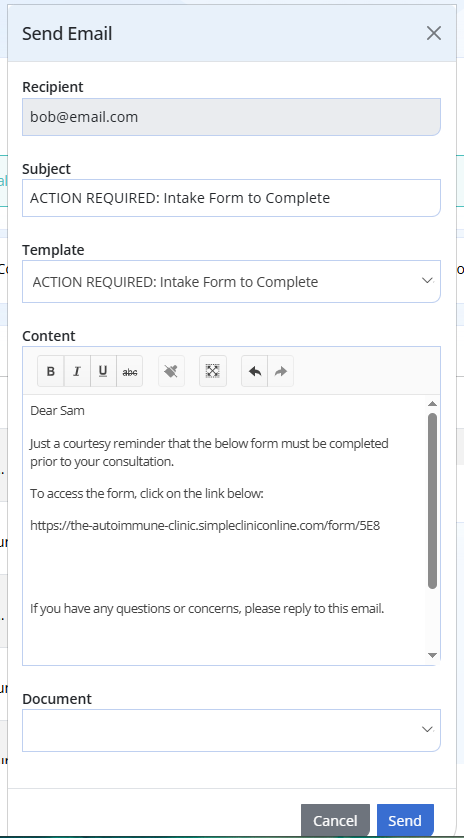Click 'To access the form' line
The image size is (464, 838).
pyautogui.click(x=147, y=493)
